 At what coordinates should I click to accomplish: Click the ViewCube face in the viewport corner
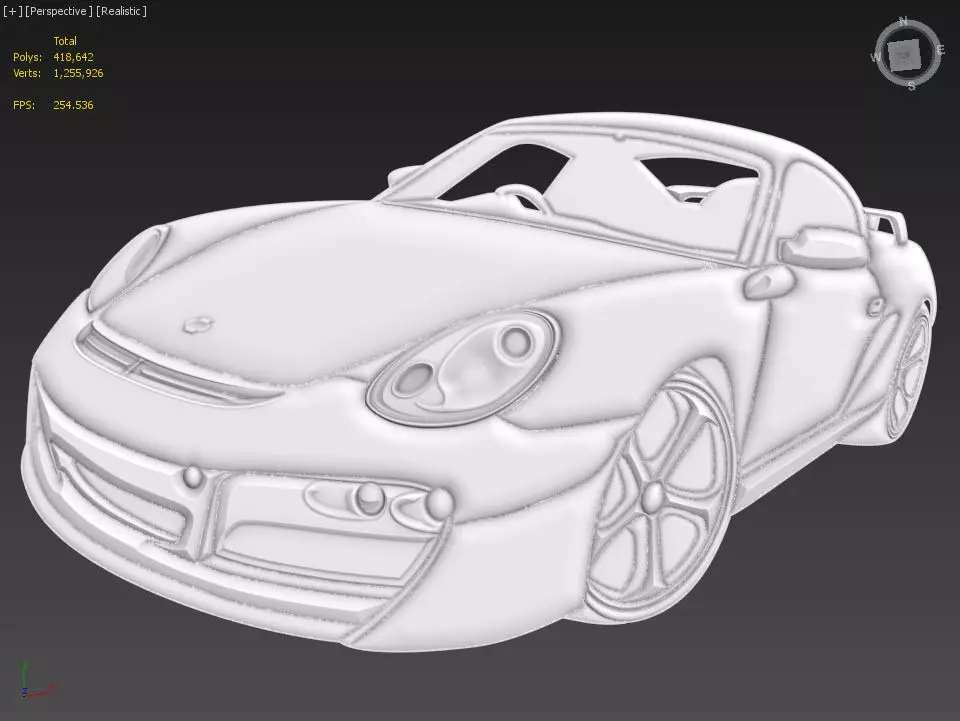coord(904,55)
